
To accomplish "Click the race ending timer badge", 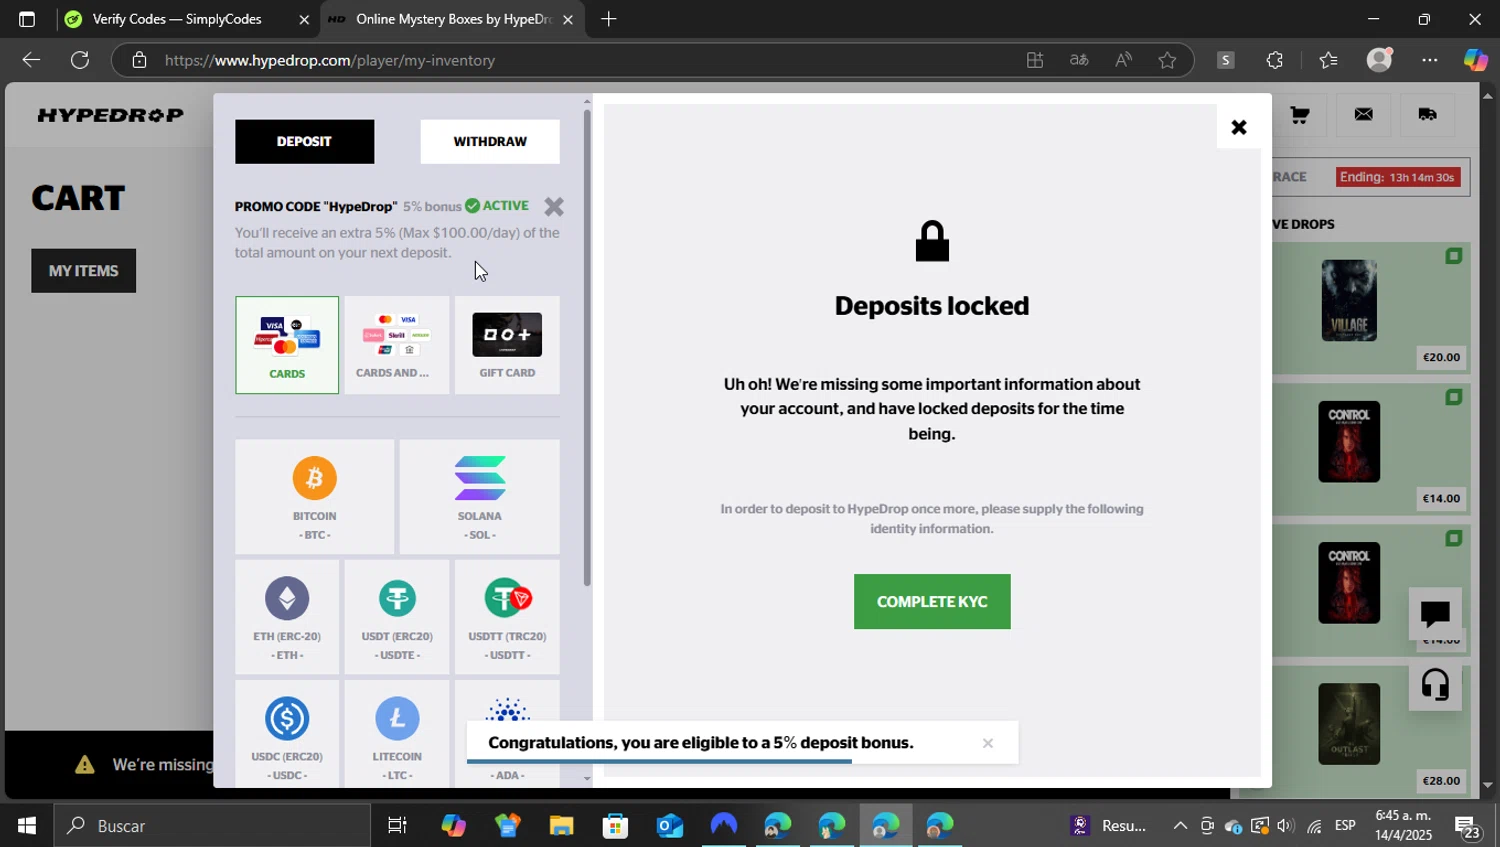I will coord(1398,177).
